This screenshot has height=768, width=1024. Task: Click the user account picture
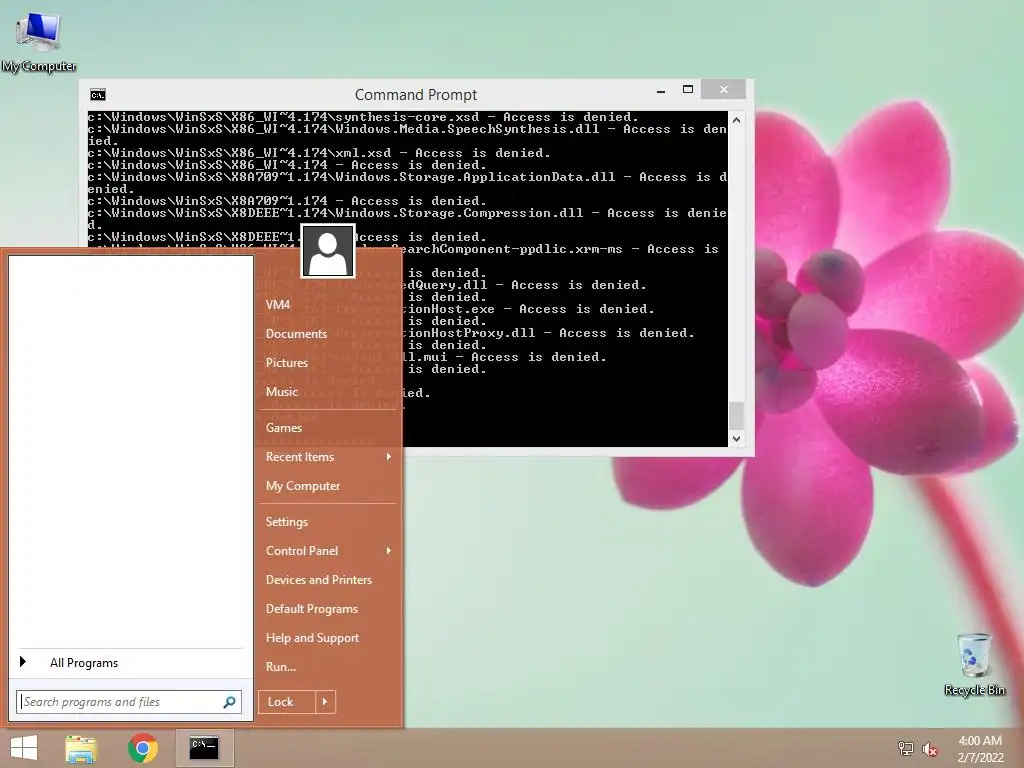[328, 251]
